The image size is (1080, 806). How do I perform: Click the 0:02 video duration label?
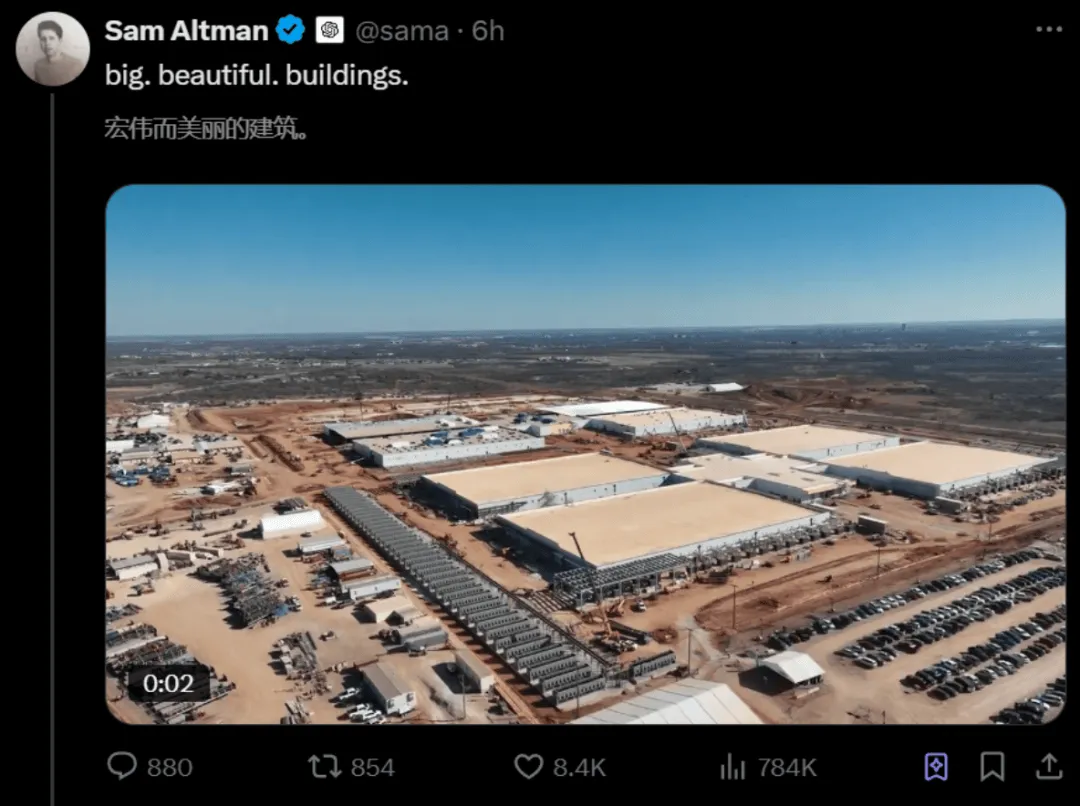click(169, 683)
